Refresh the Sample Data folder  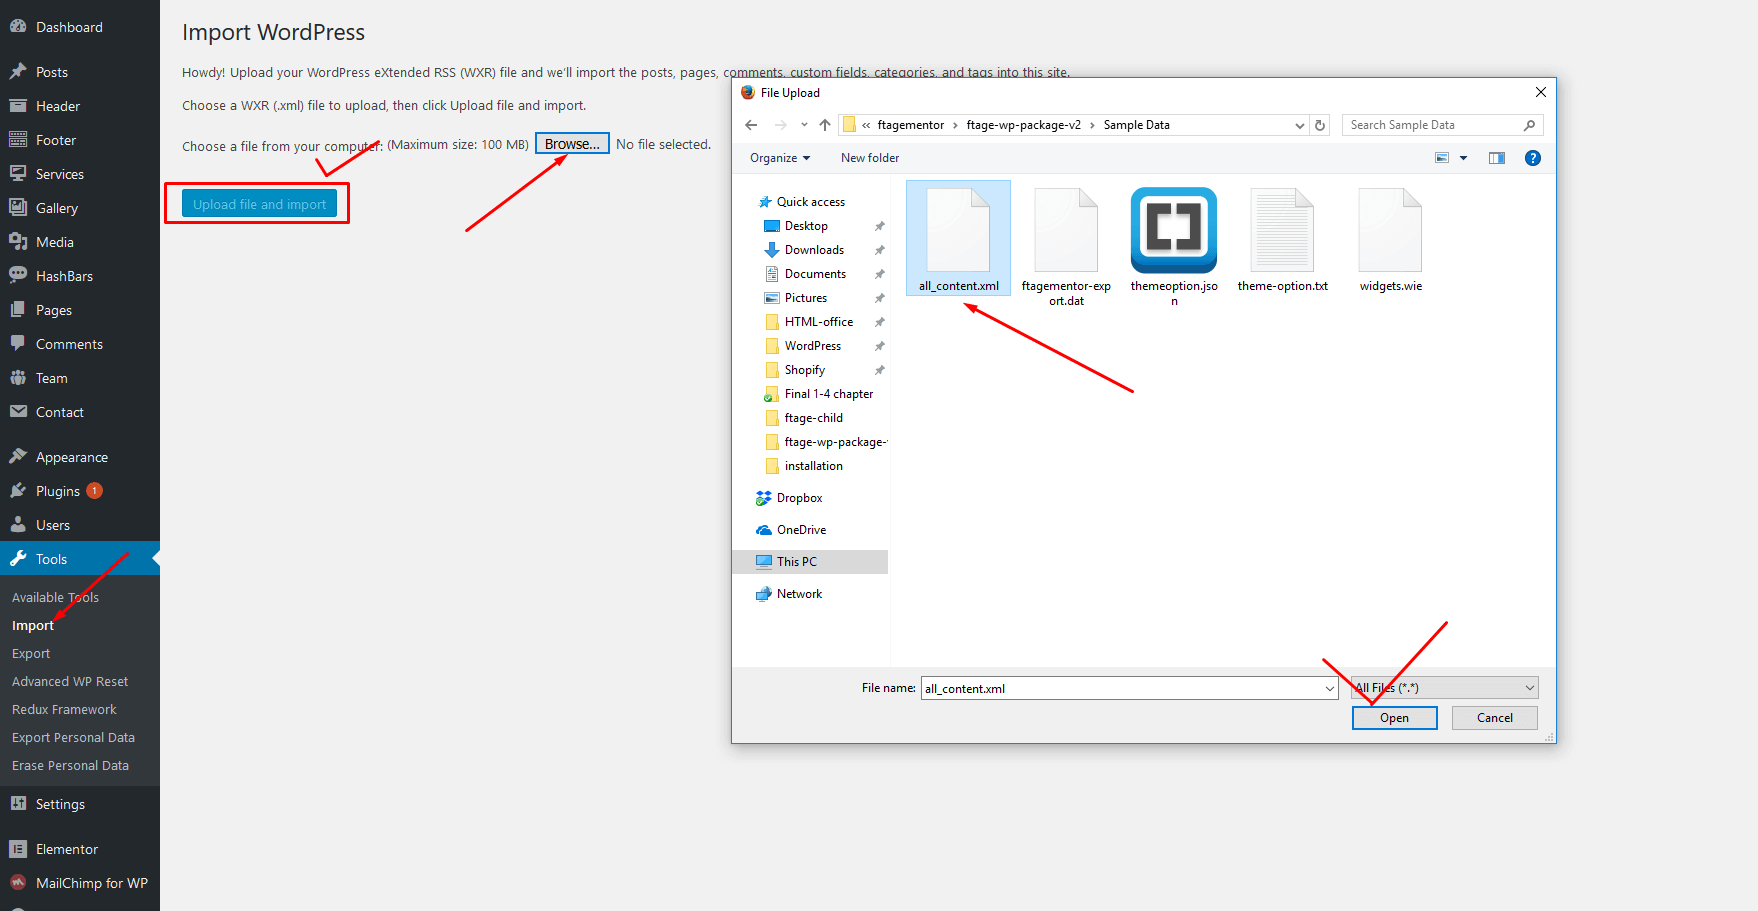[x=1320, y=125]
